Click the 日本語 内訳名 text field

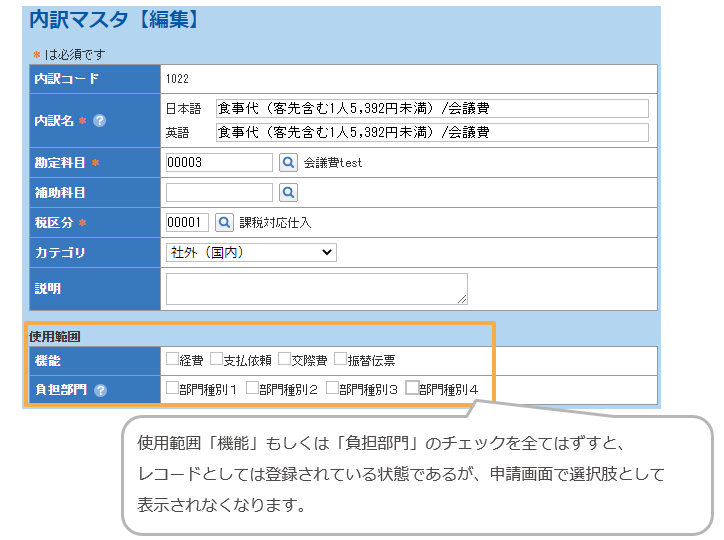(432, 108)
